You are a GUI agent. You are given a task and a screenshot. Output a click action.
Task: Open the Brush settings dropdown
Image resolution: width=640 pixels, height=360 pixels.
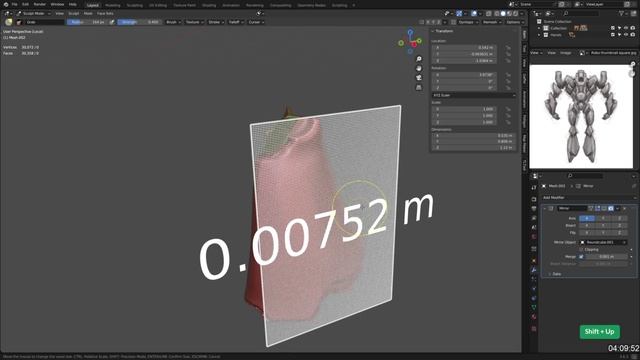[x=173, y=22]
